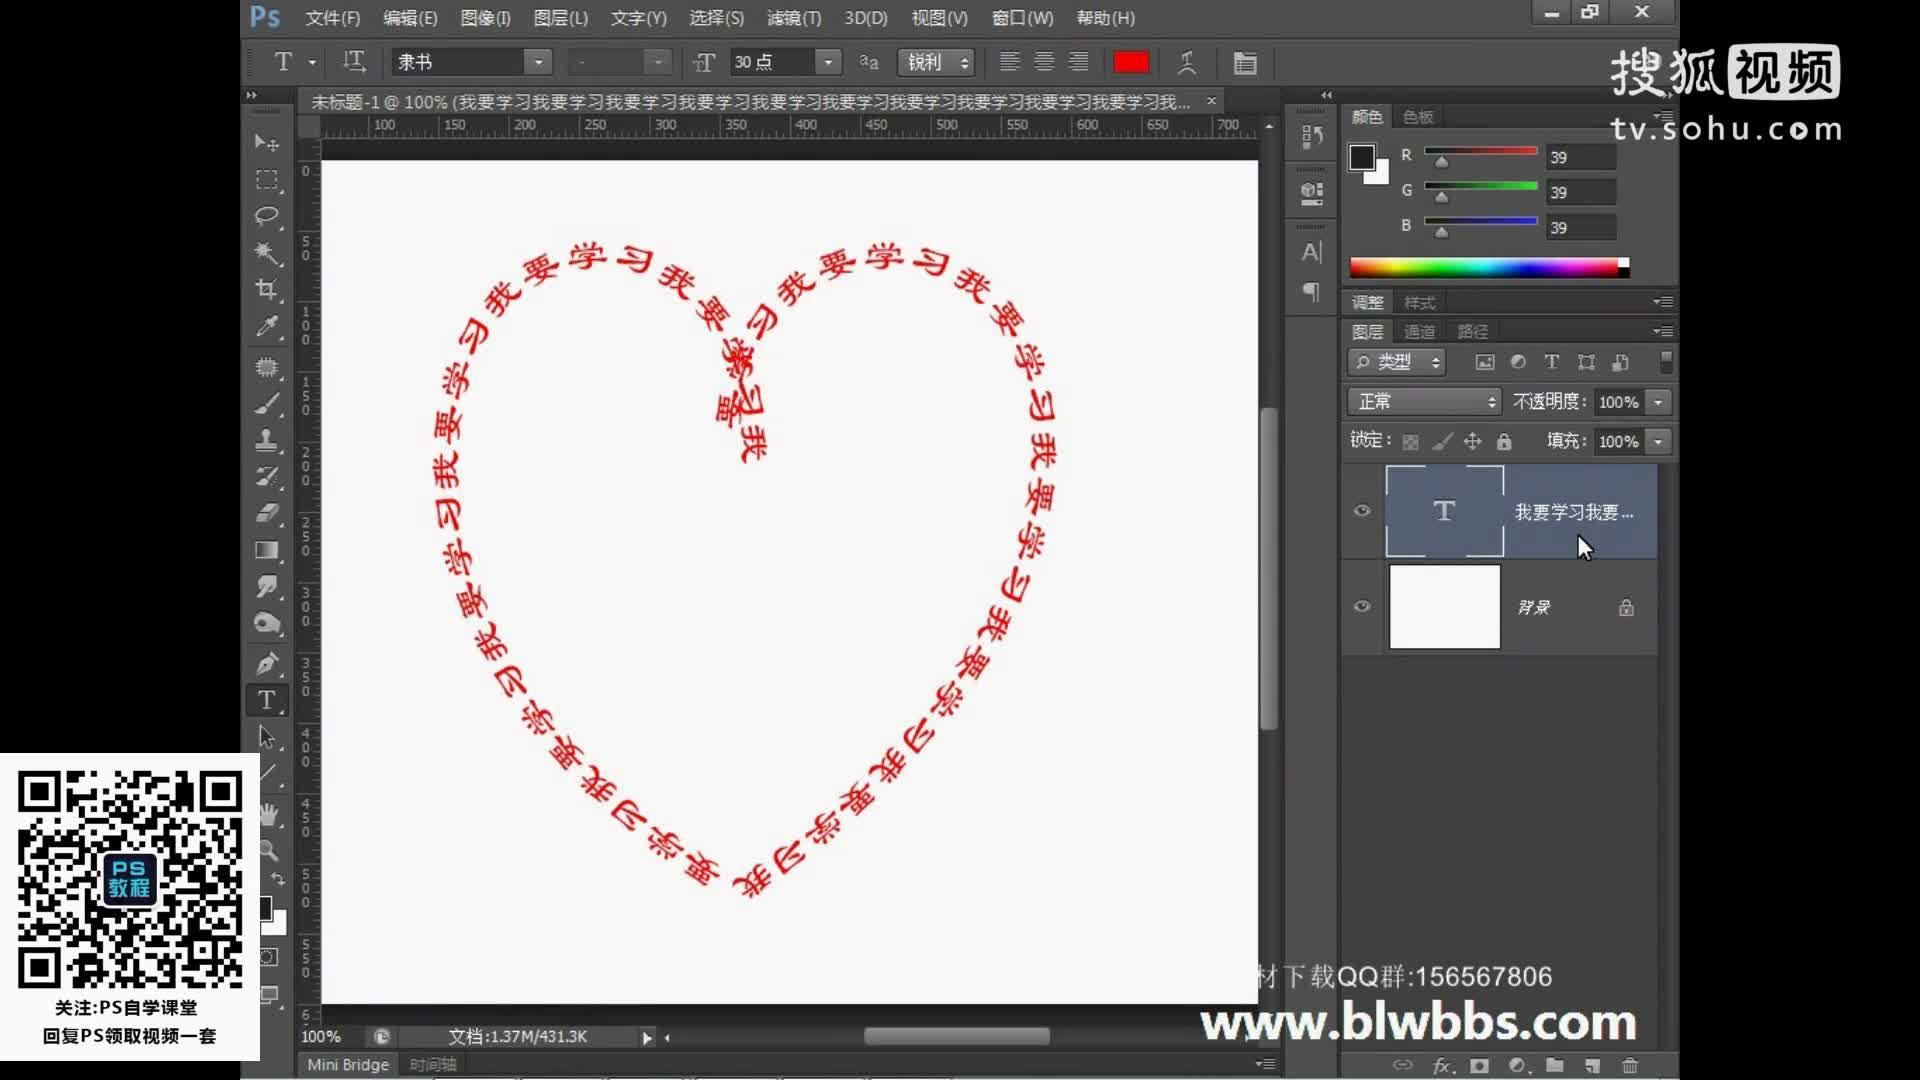The width and height of the screenshot is (1920, 1080).
Task: Open the Mini Bridge panel
Action: point(347,1065)
